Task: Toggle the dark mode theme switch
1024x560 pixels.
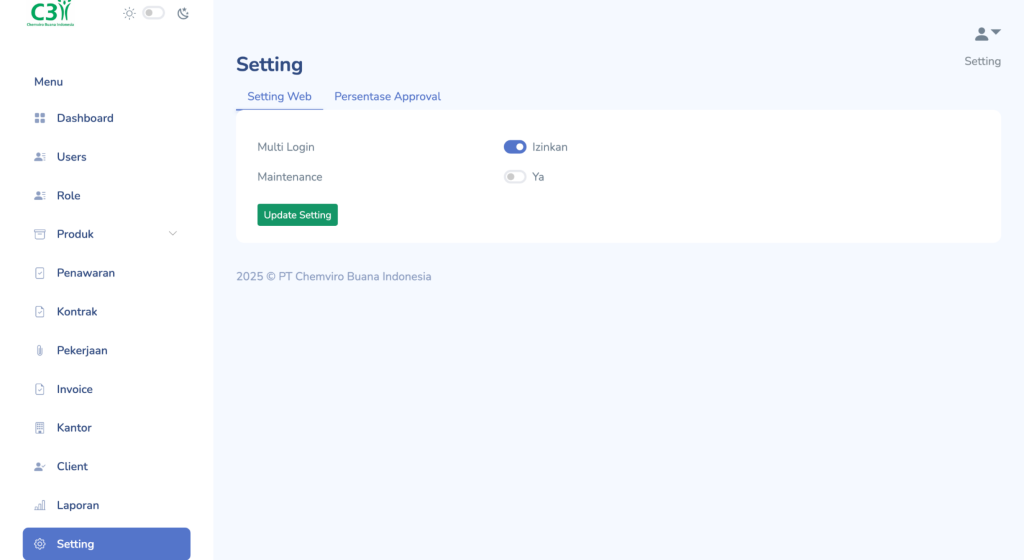Action: (x=154, y=13)
